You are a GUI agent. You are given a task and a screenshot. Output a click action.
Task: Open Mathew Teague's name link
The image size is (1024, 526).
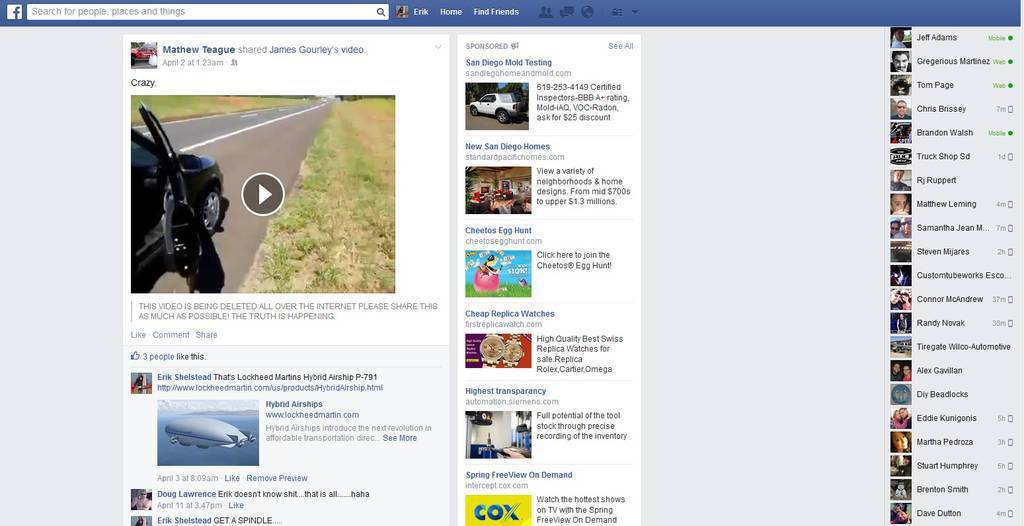199,50
